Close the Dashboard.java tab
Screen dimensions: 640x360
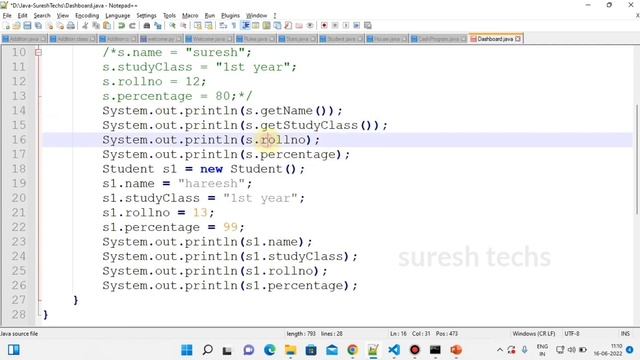[x=518, y=39]
